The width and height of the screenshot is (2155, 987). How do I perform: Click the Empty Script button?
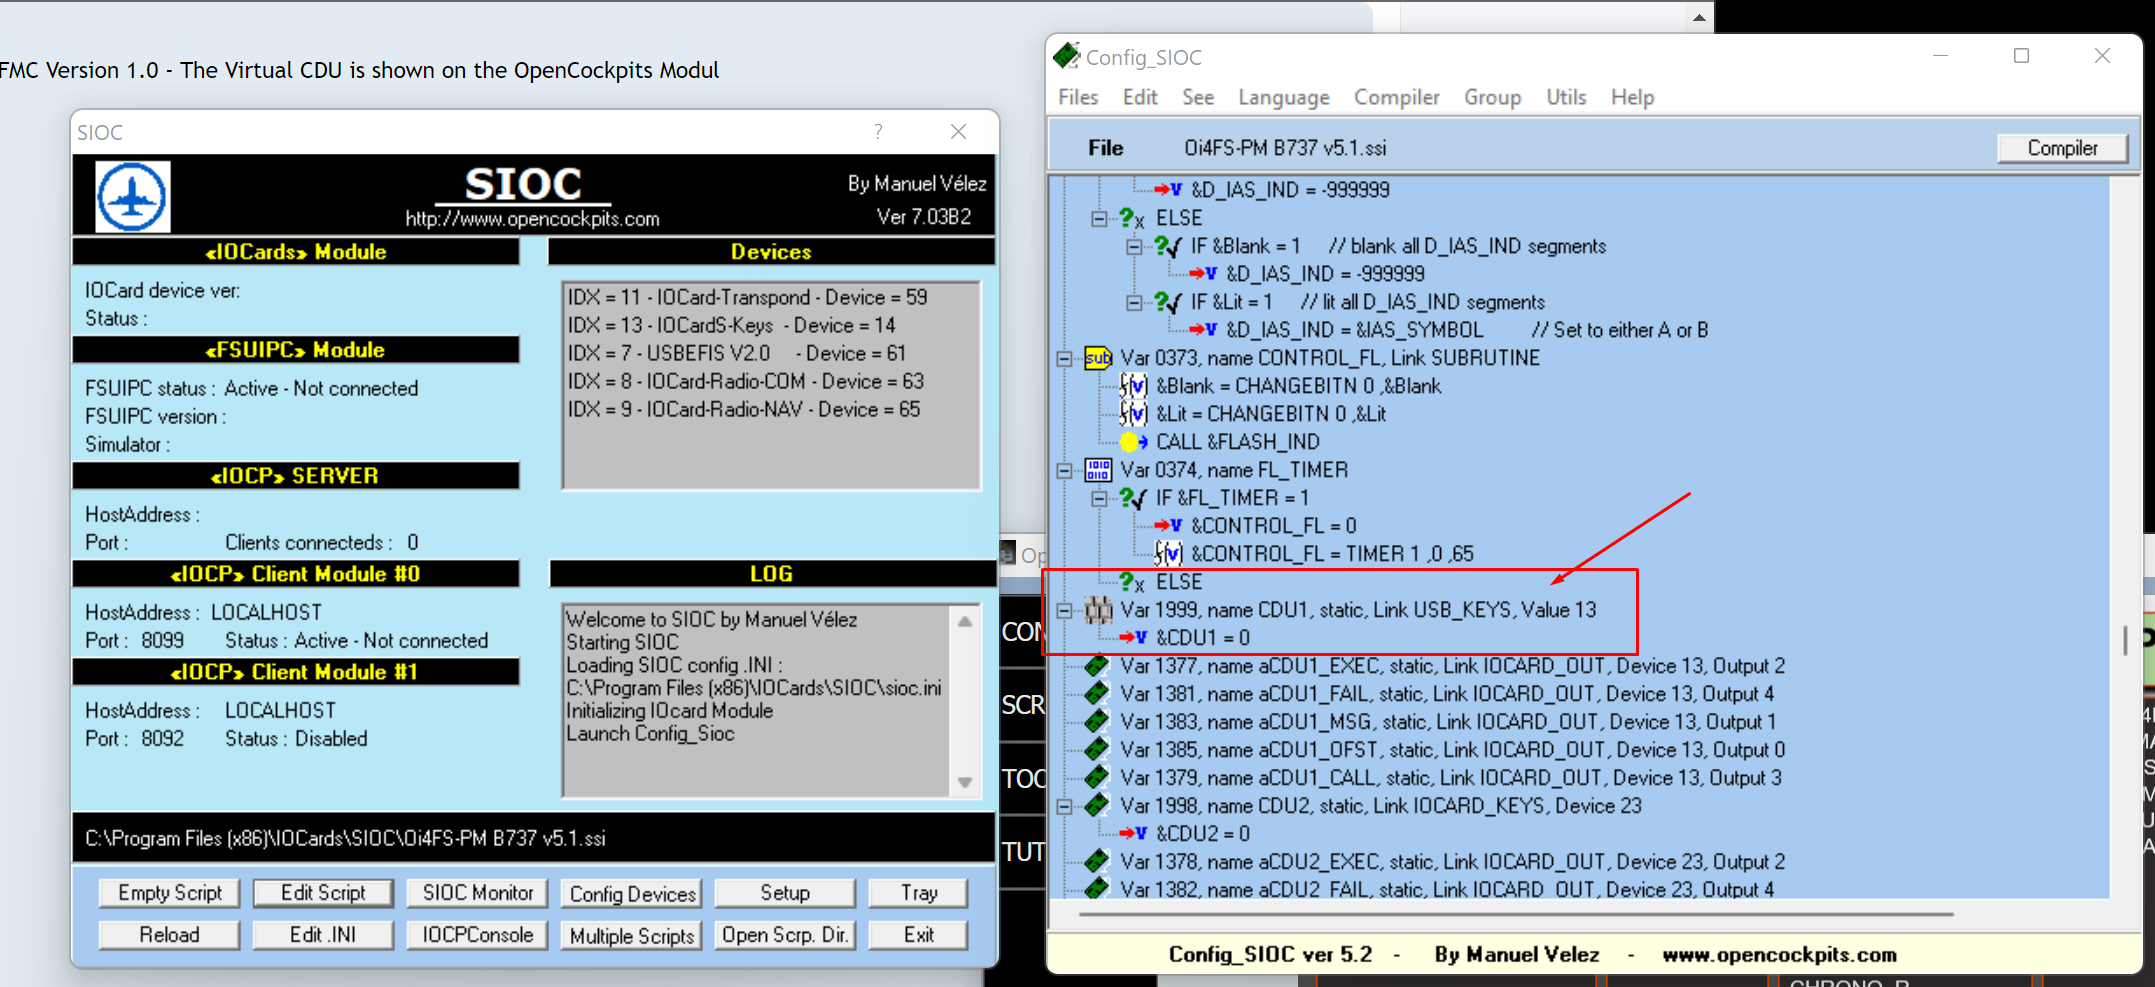click(170, 893)
